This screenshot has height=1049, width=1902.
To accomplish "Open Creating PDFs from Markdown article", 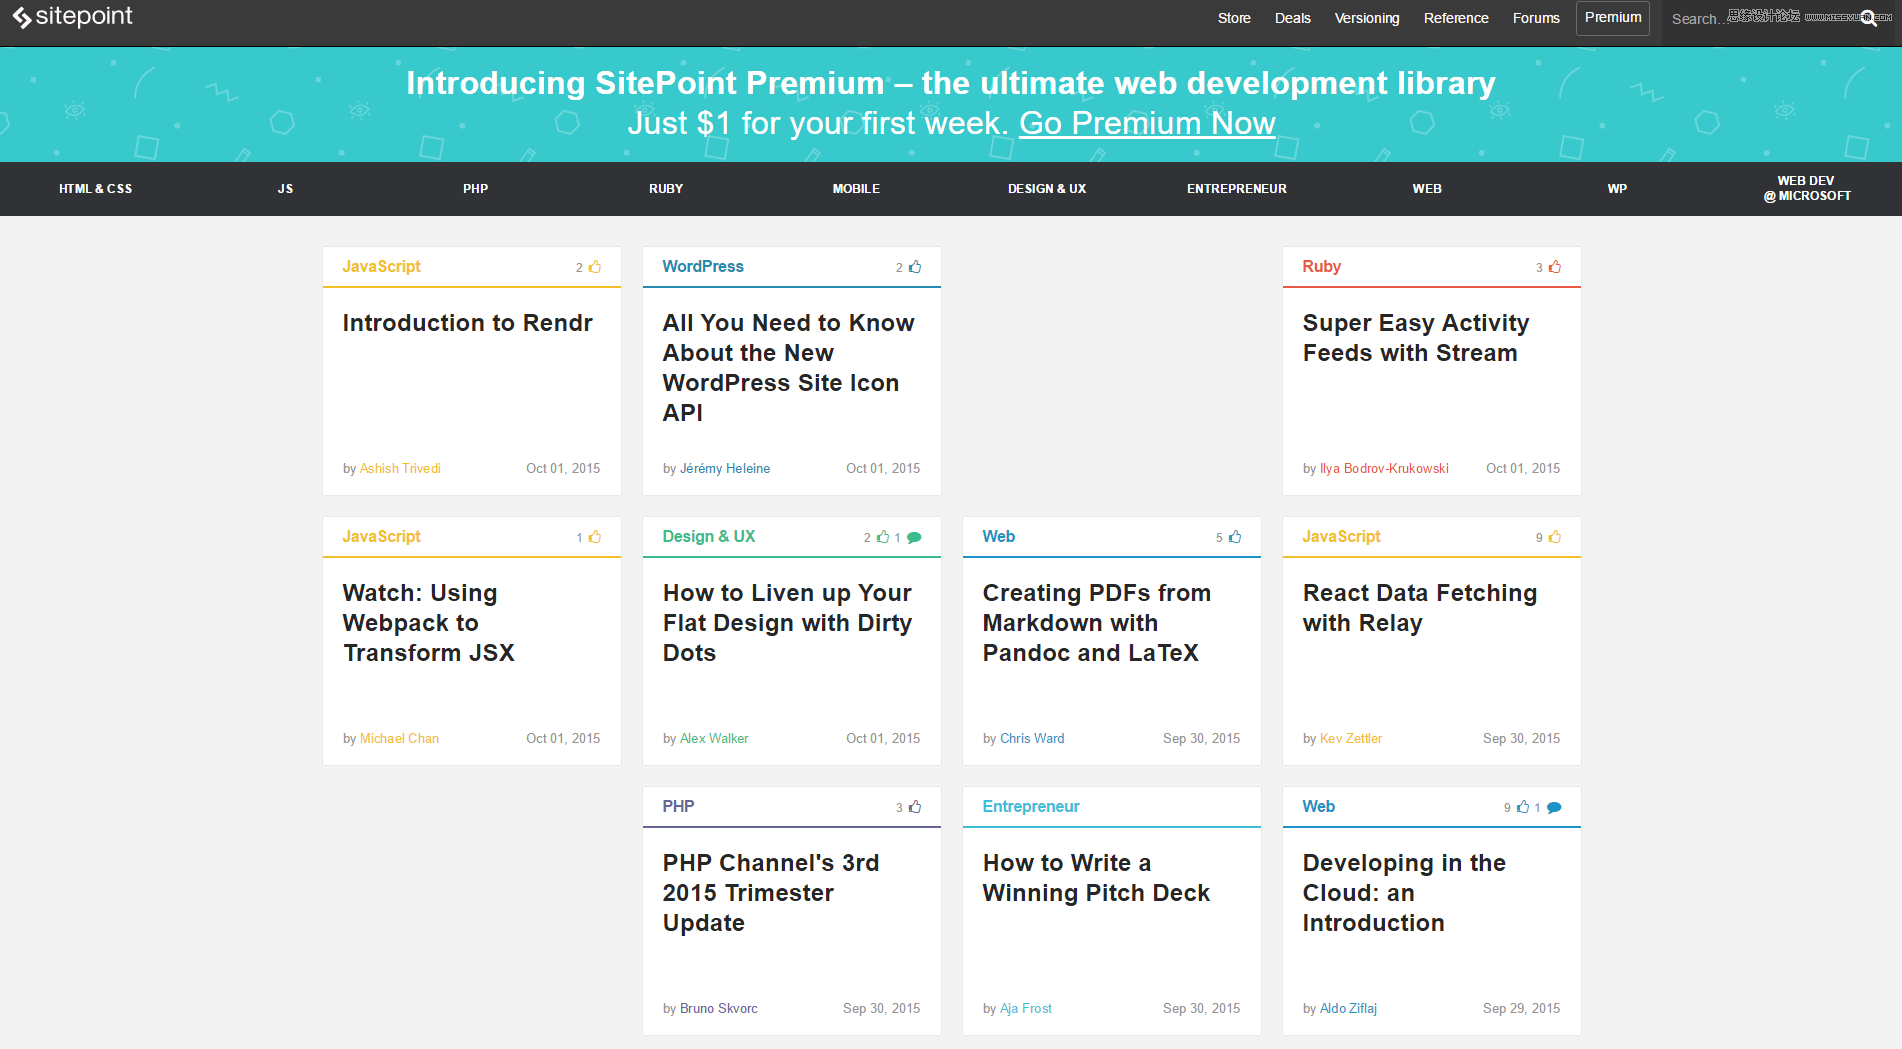I will 1096,623.
